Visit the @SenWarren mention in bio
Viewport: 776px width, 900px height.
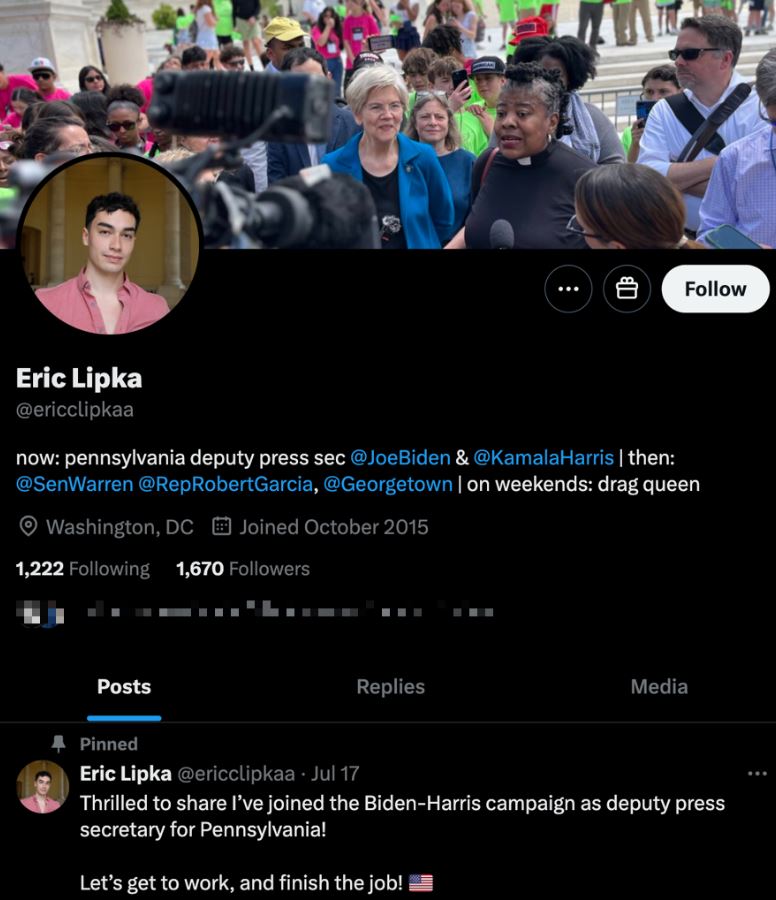tap(75, 484)
